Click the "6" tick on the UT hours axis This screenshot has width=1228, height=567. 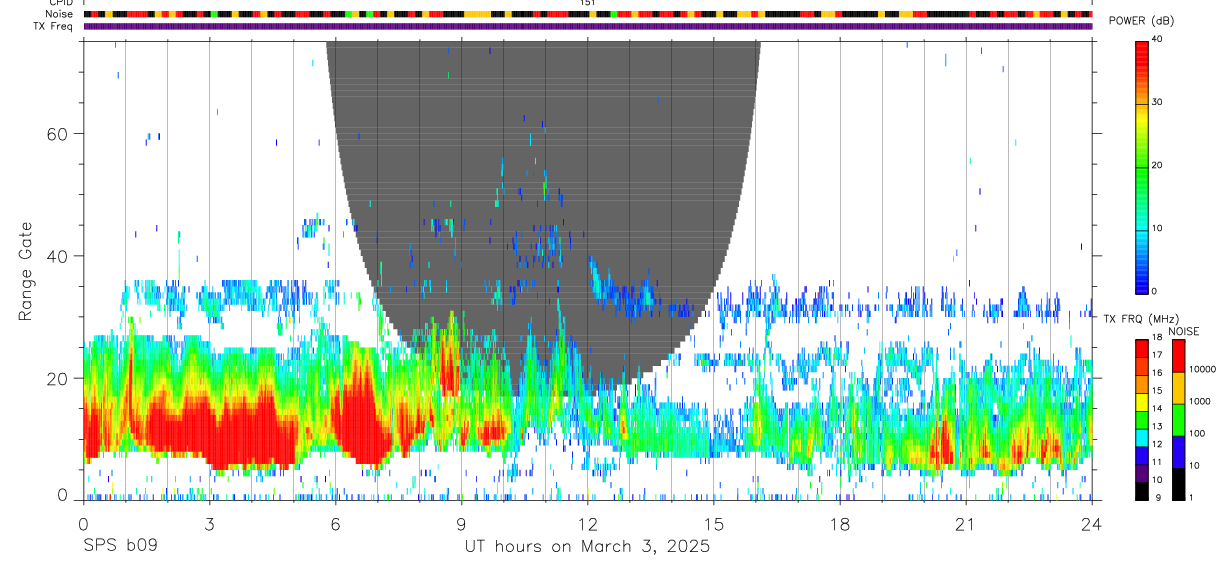335,524
